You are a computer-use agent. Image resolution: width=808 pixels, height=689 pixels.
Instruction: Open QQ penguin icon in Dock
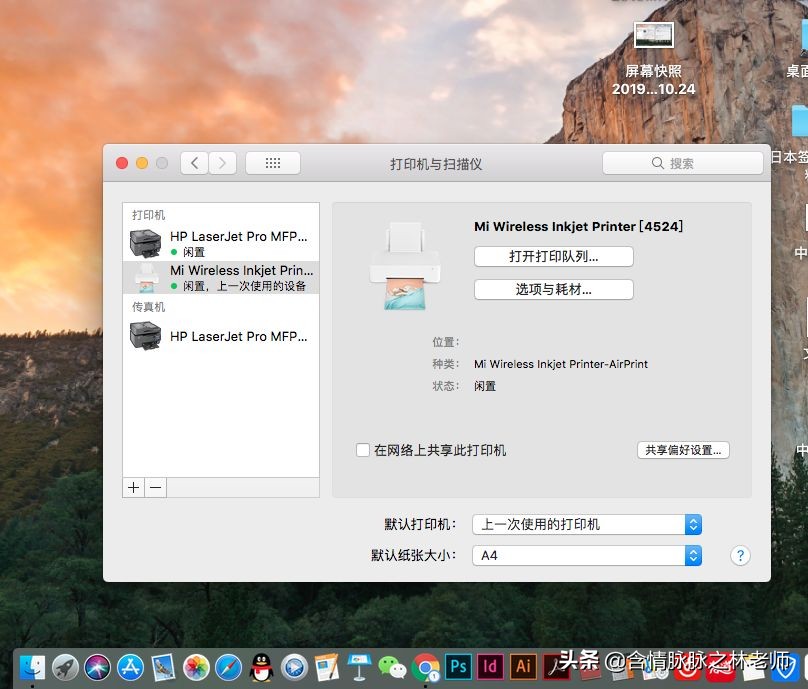(x=262, y=667)
